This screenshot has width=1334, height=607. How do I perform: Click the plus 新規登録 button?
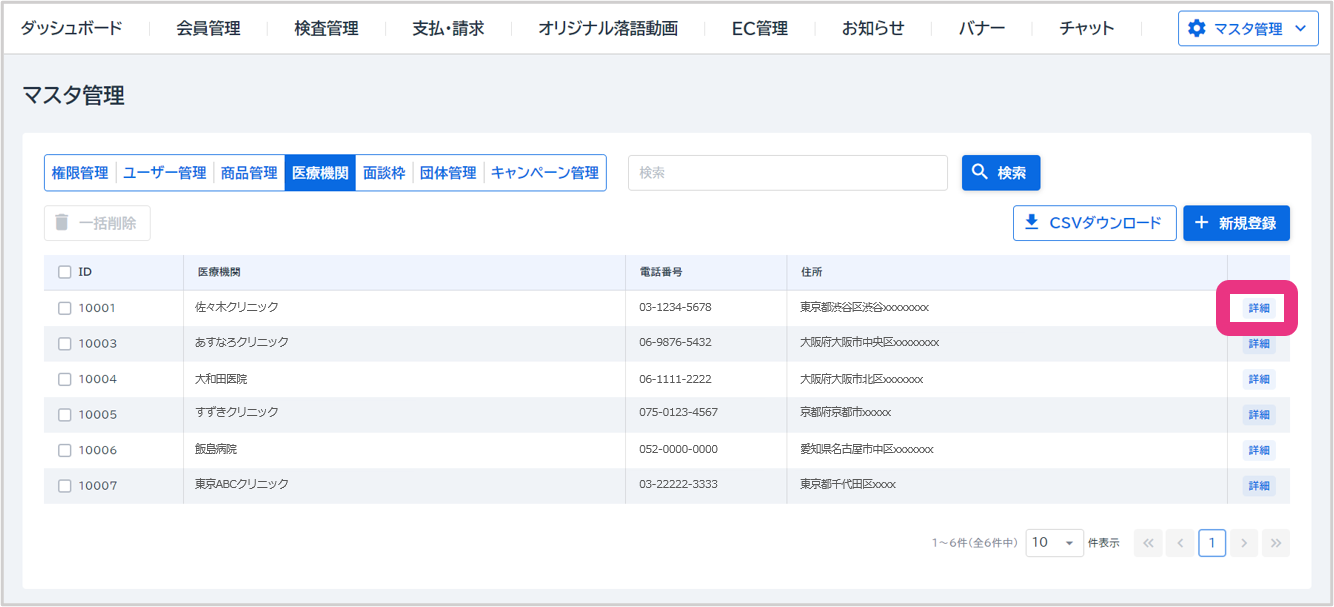coord(1236,223)
